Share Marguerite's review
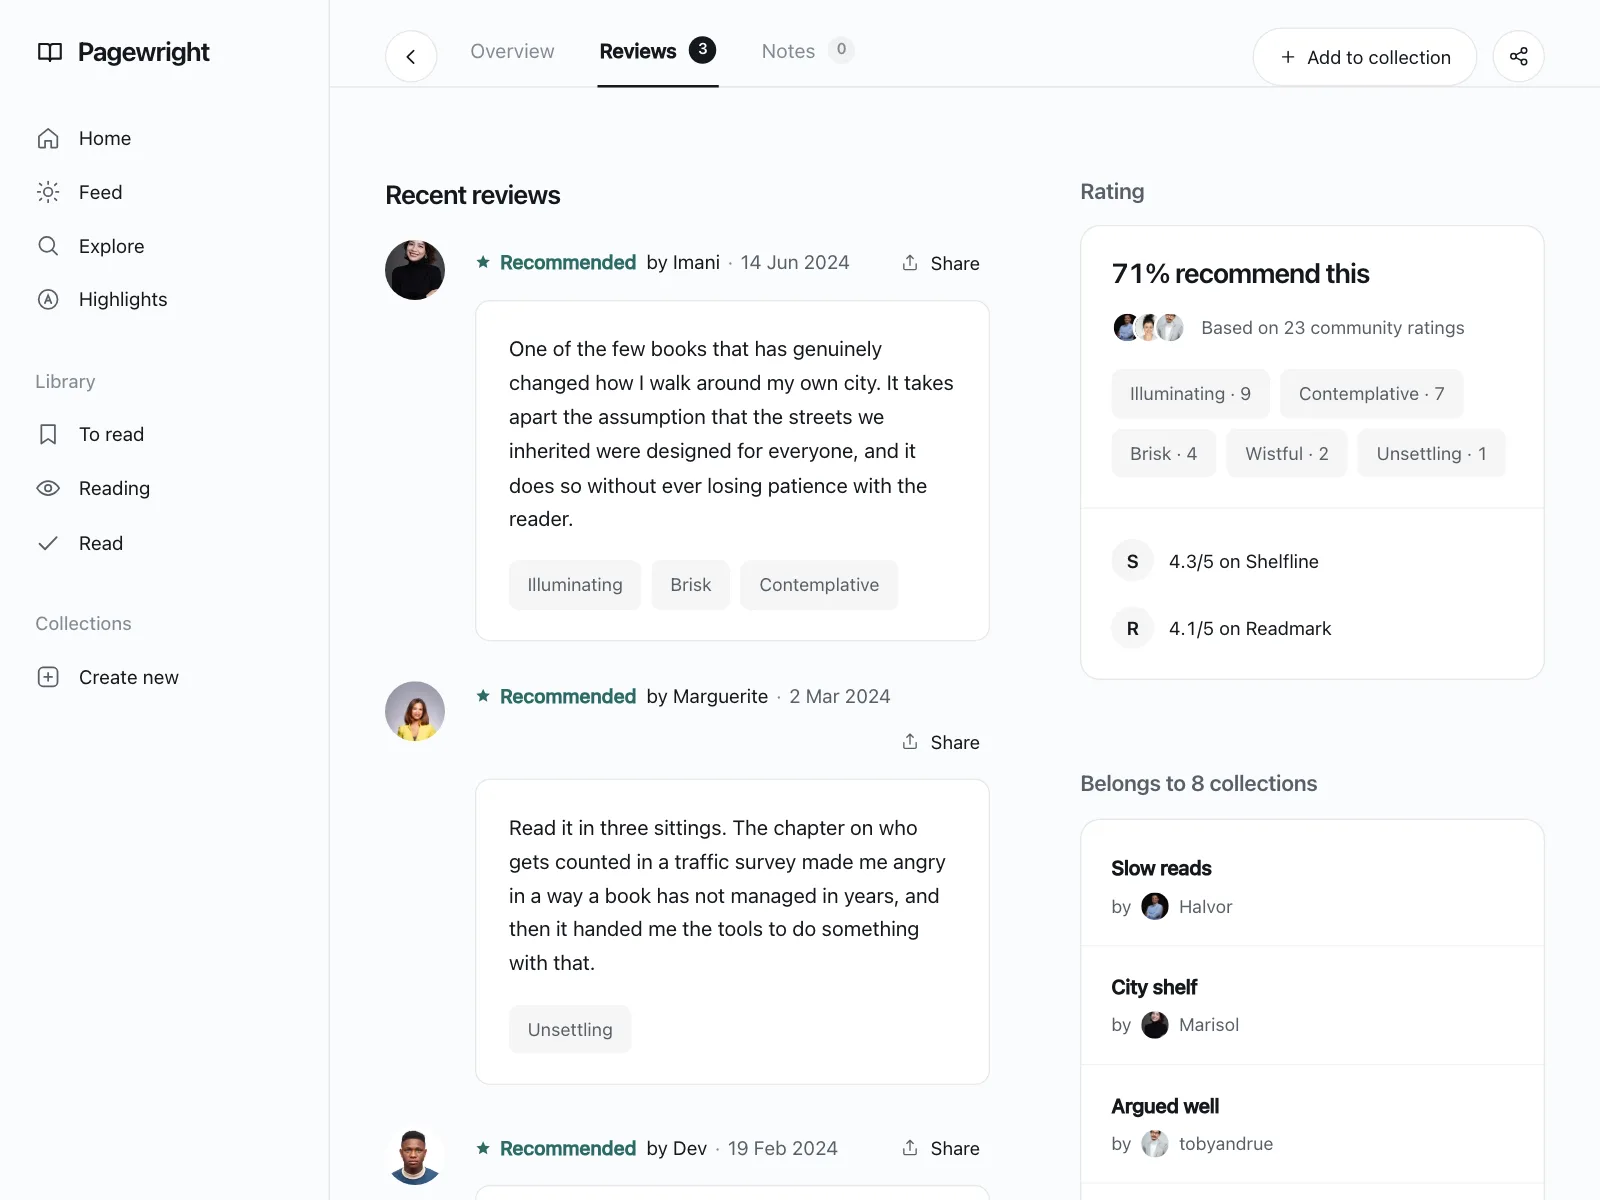 point(940,742)
